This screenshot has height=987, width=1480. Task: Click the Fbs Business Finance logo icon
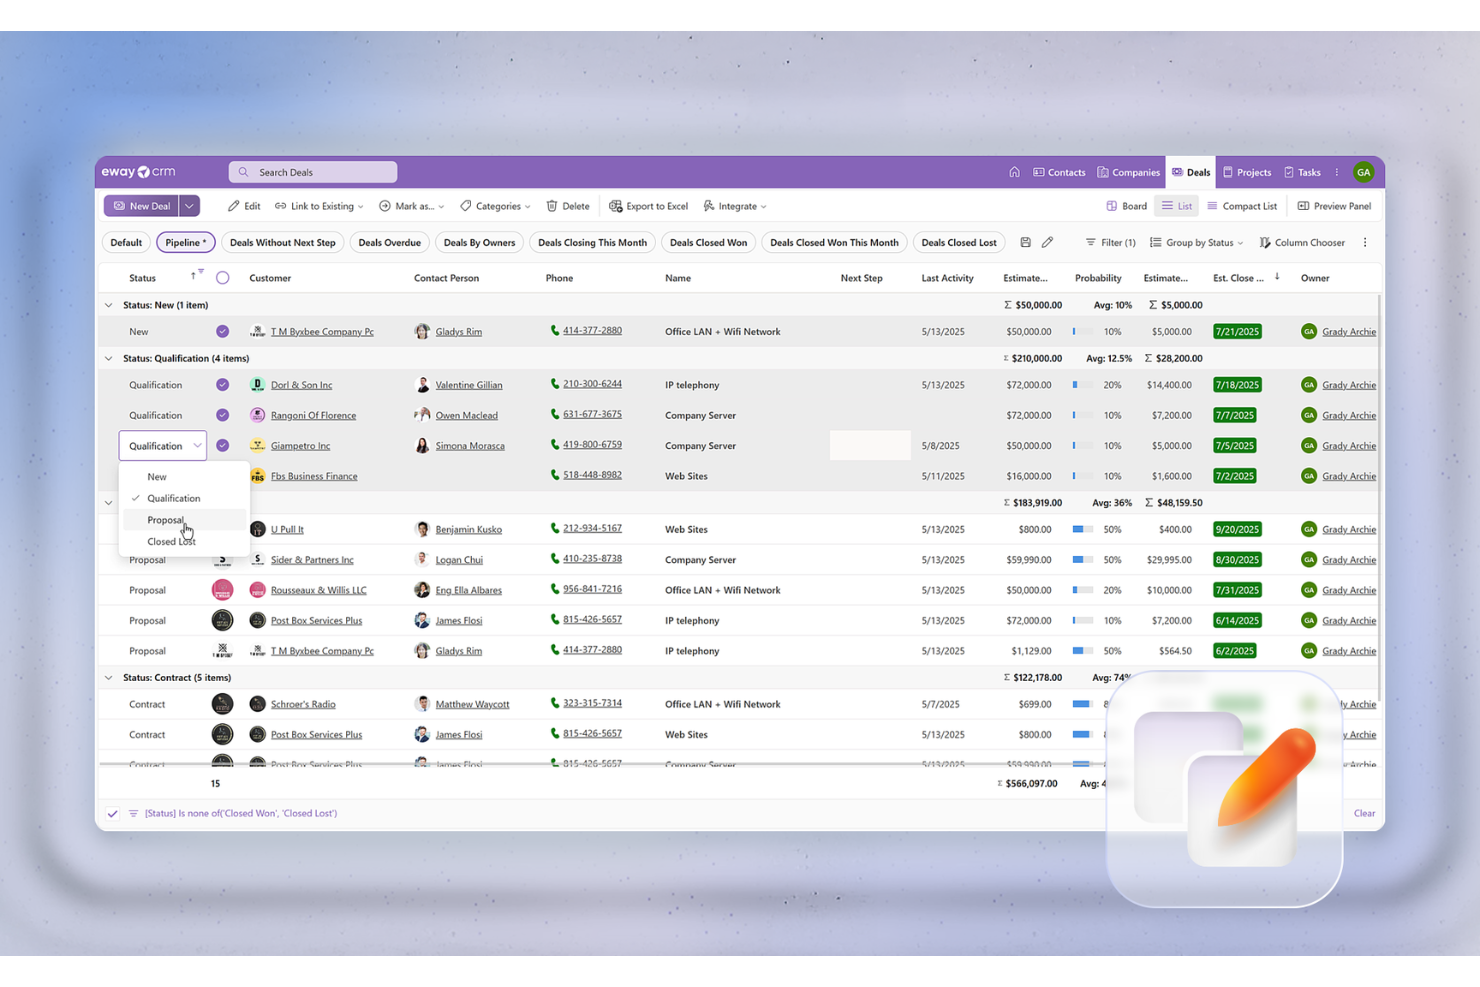(257, 476)
